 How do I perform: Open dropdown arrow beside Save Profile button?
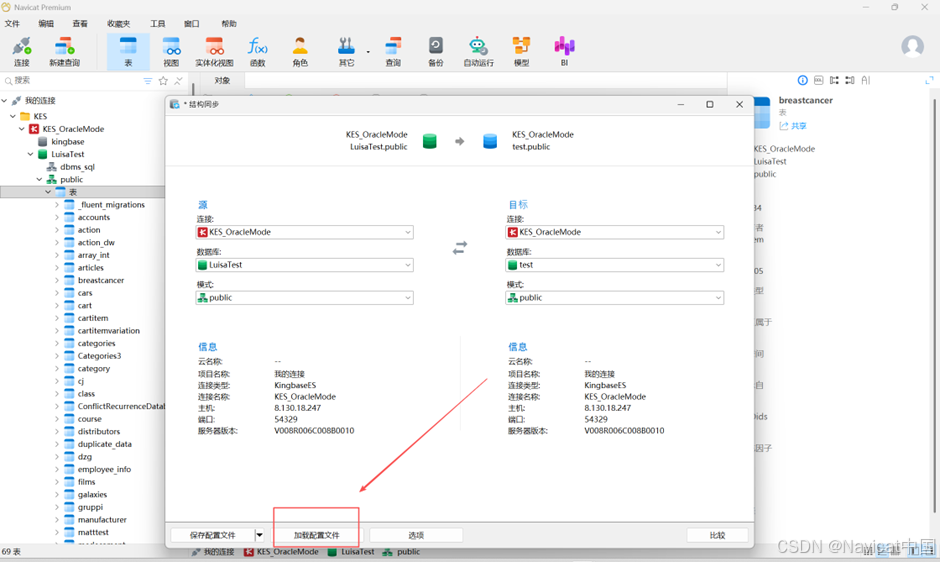260,535
